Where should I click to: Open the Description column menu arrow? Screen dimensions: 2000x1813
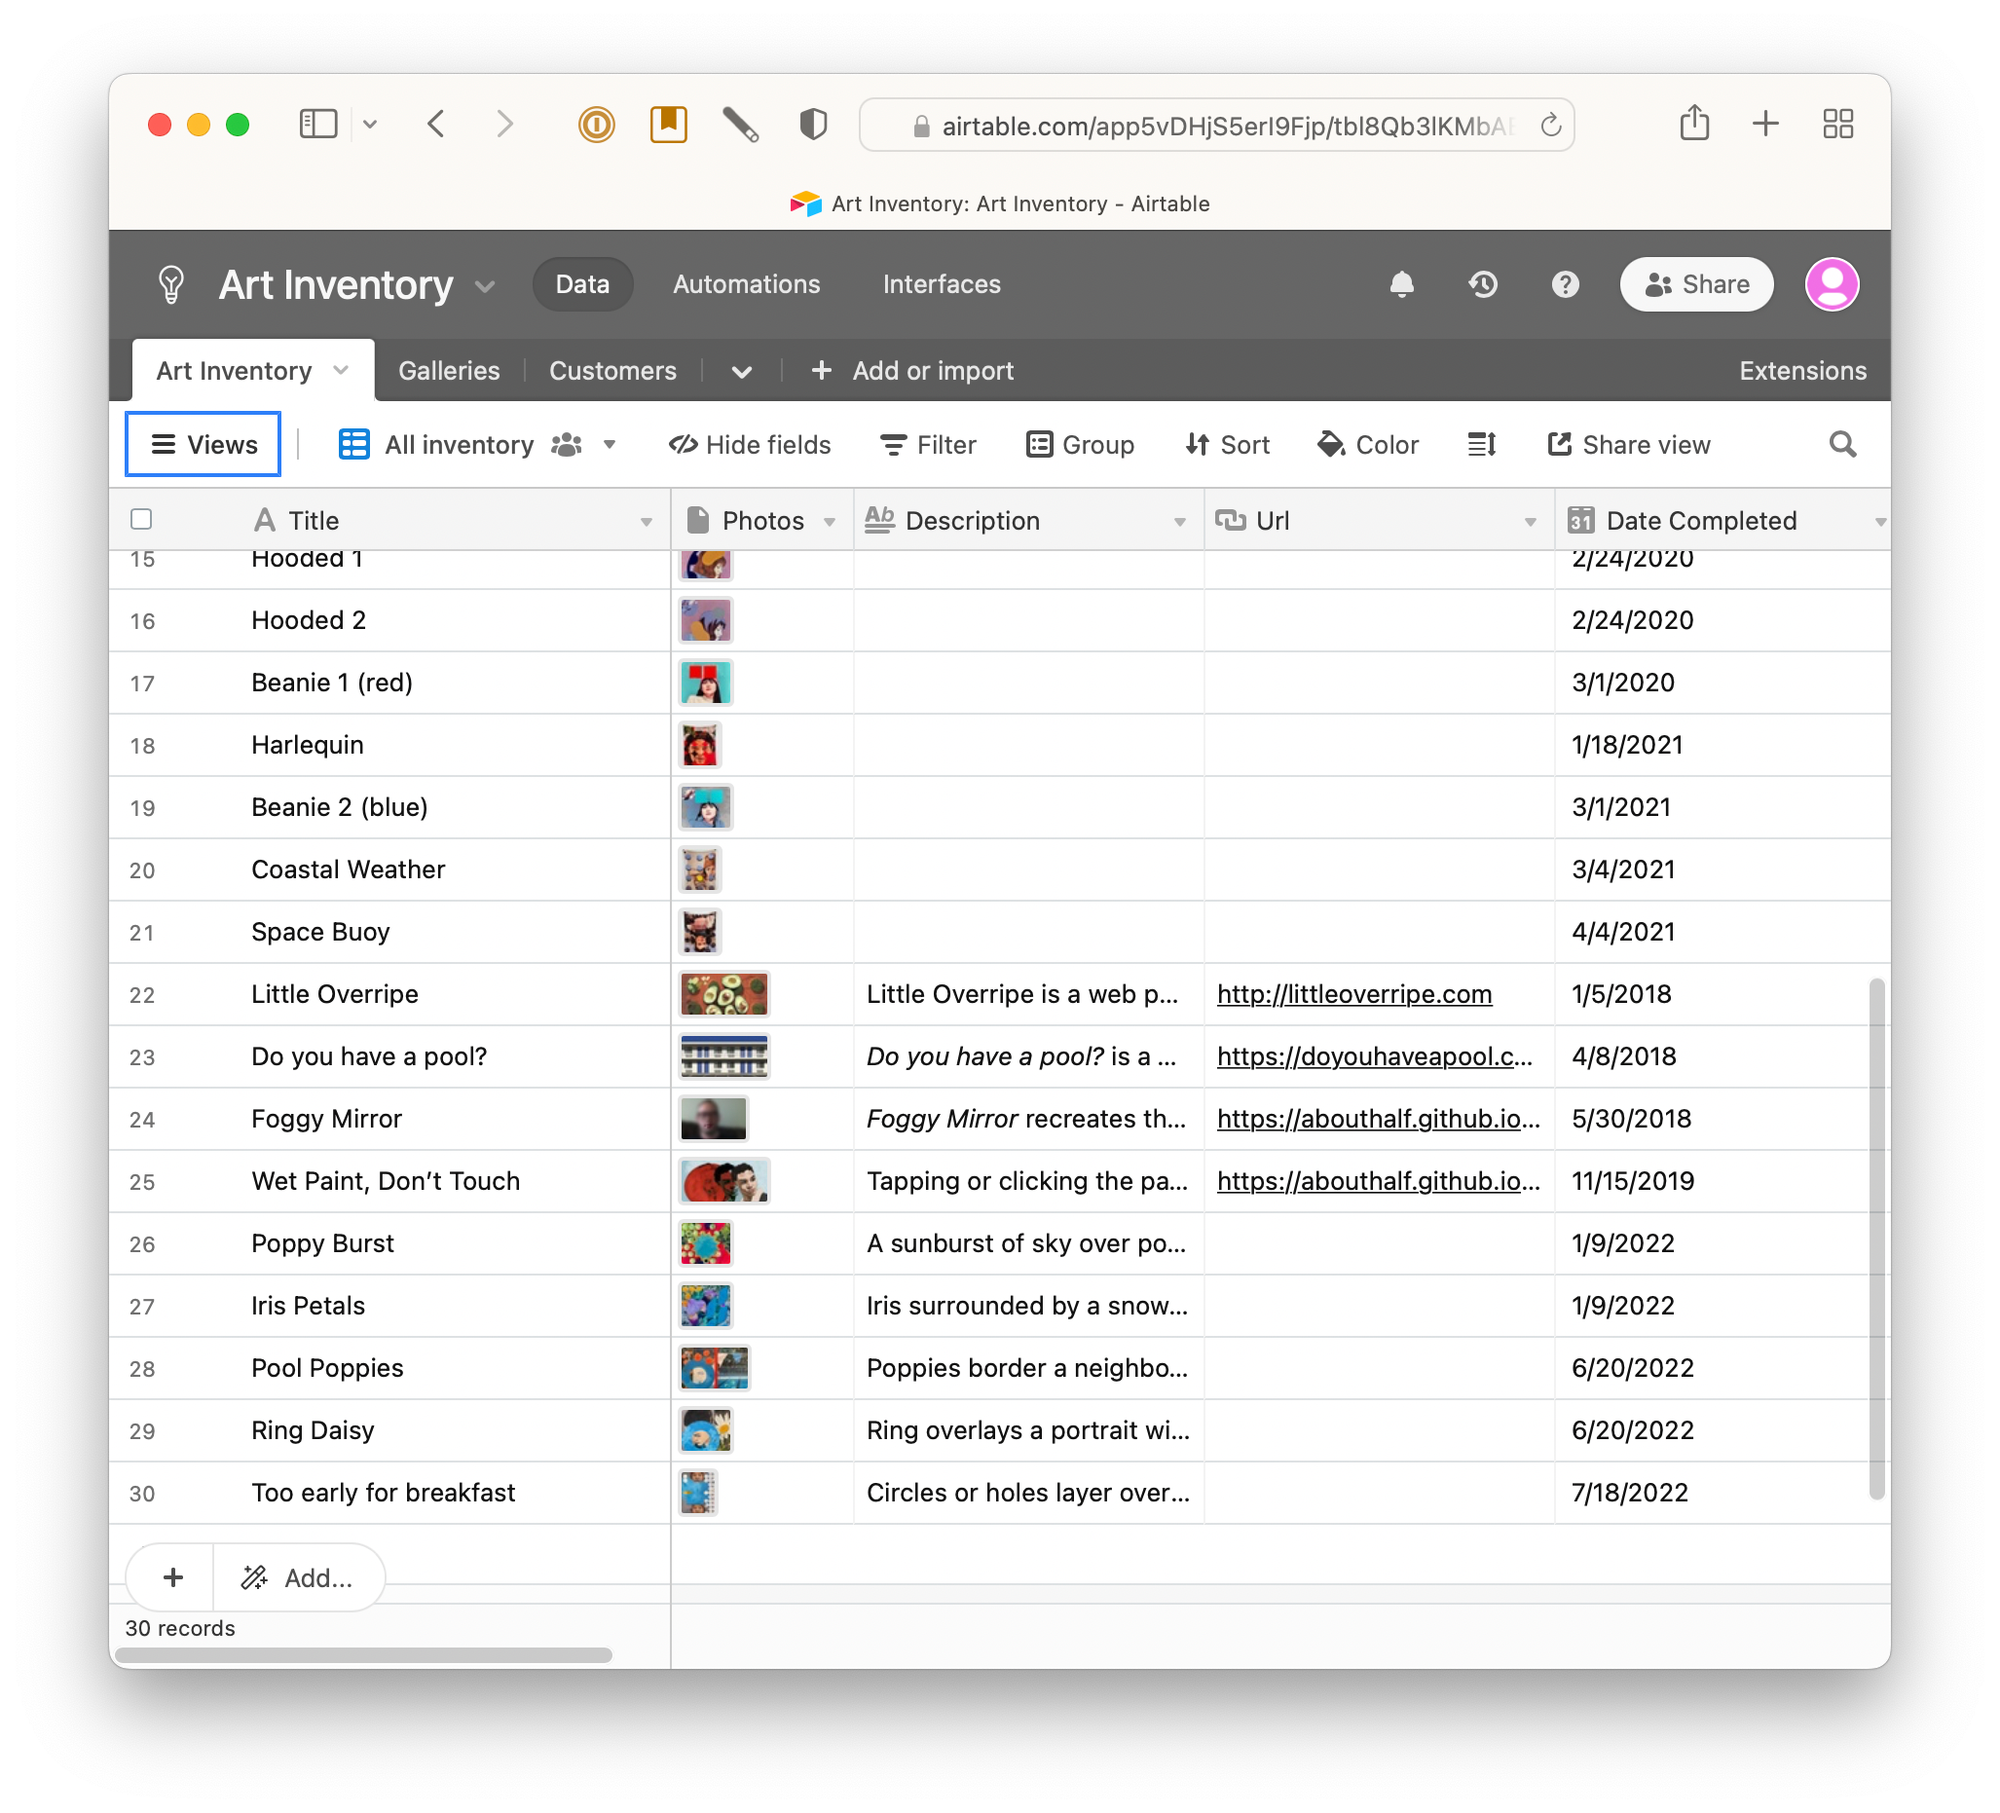click(1180, 522)
